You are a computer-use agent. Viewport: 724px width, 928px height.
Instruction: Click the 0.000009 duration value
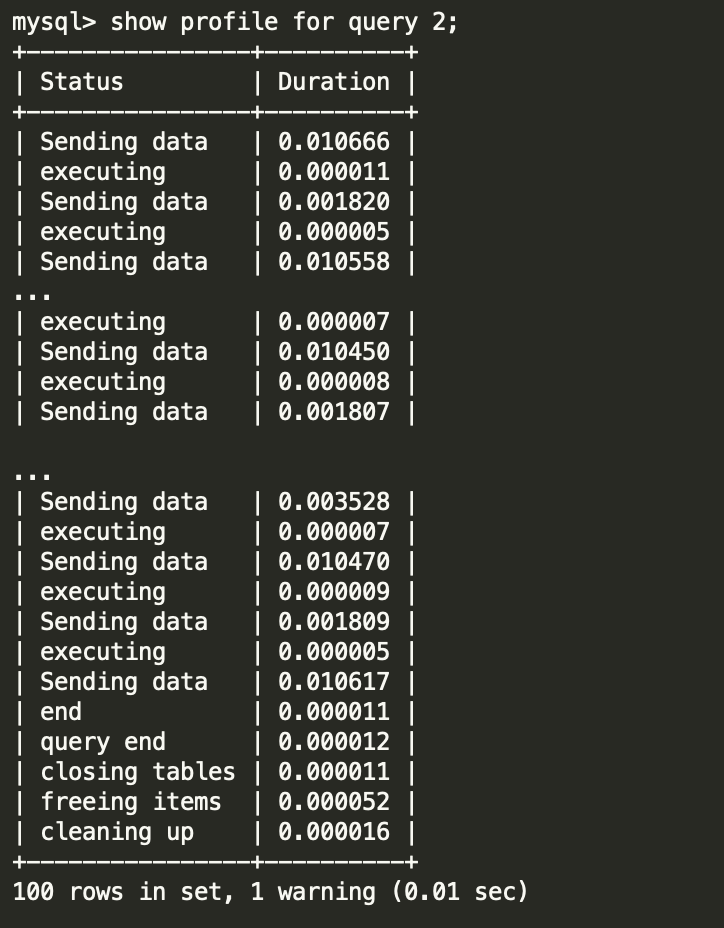point(333,592)
